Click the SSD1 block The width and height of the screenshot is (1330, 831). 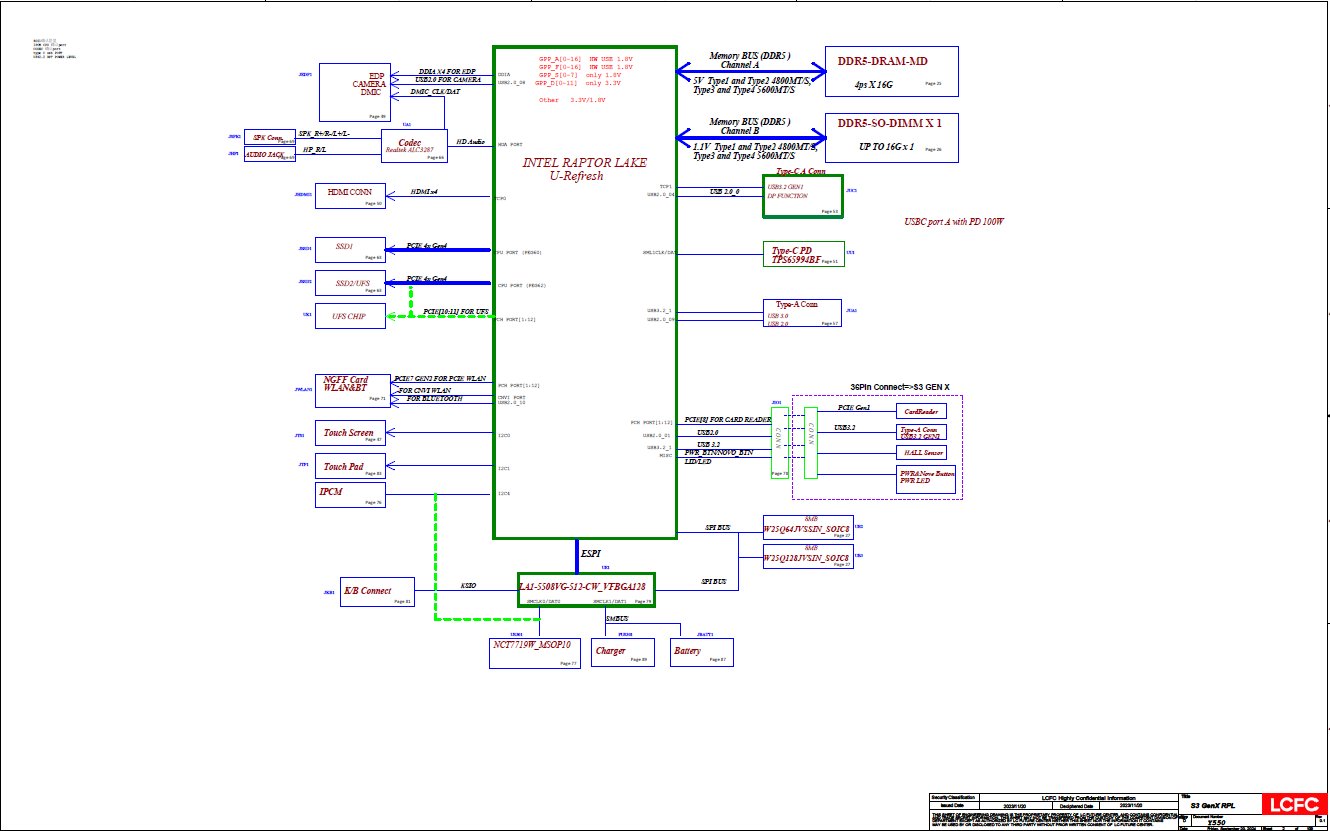point(350,250)
